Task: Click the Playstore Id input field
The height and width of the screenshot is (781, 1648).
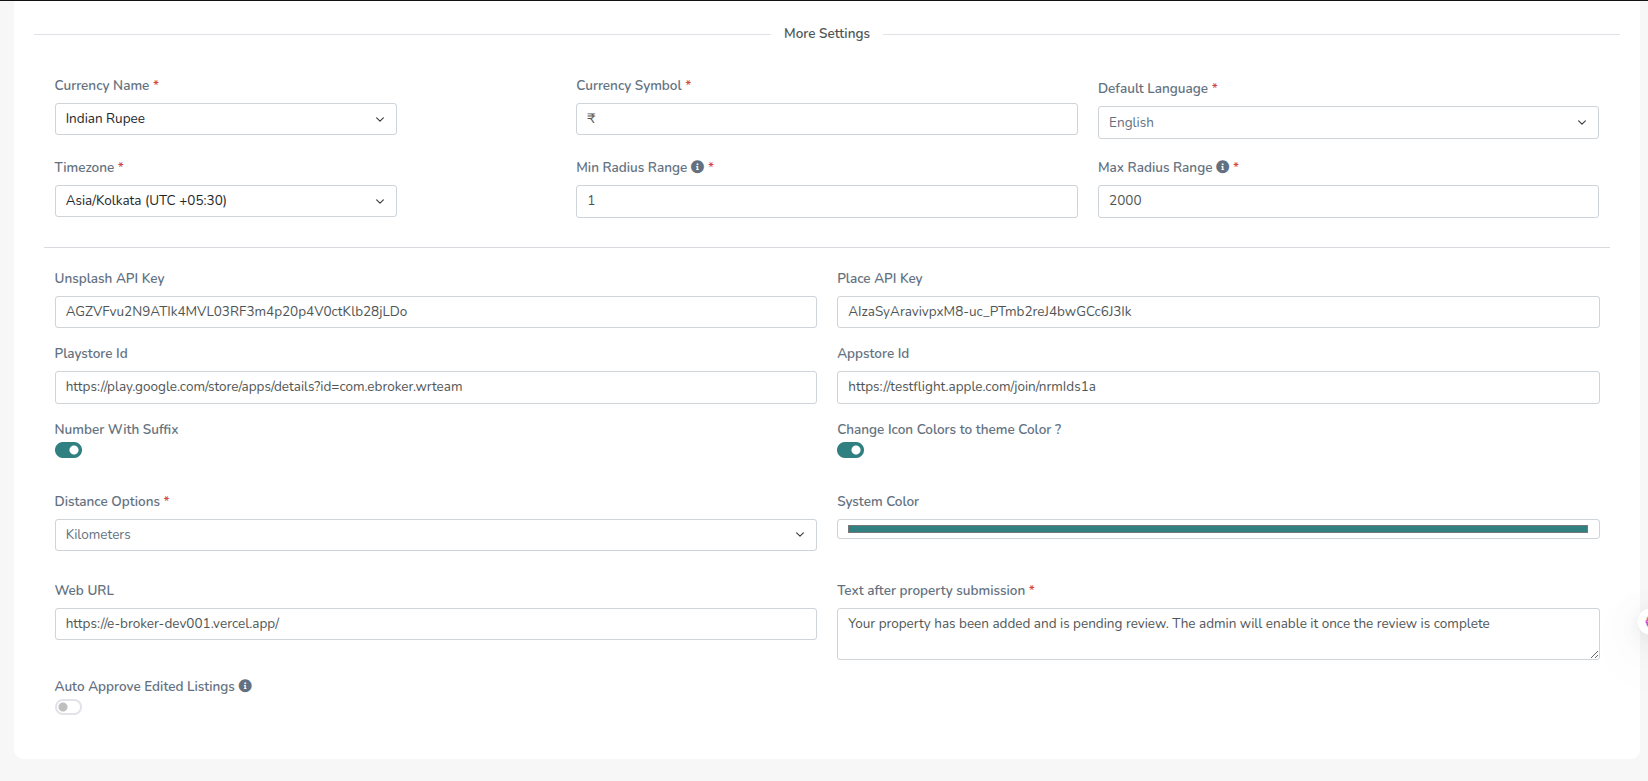Action: 435,387
